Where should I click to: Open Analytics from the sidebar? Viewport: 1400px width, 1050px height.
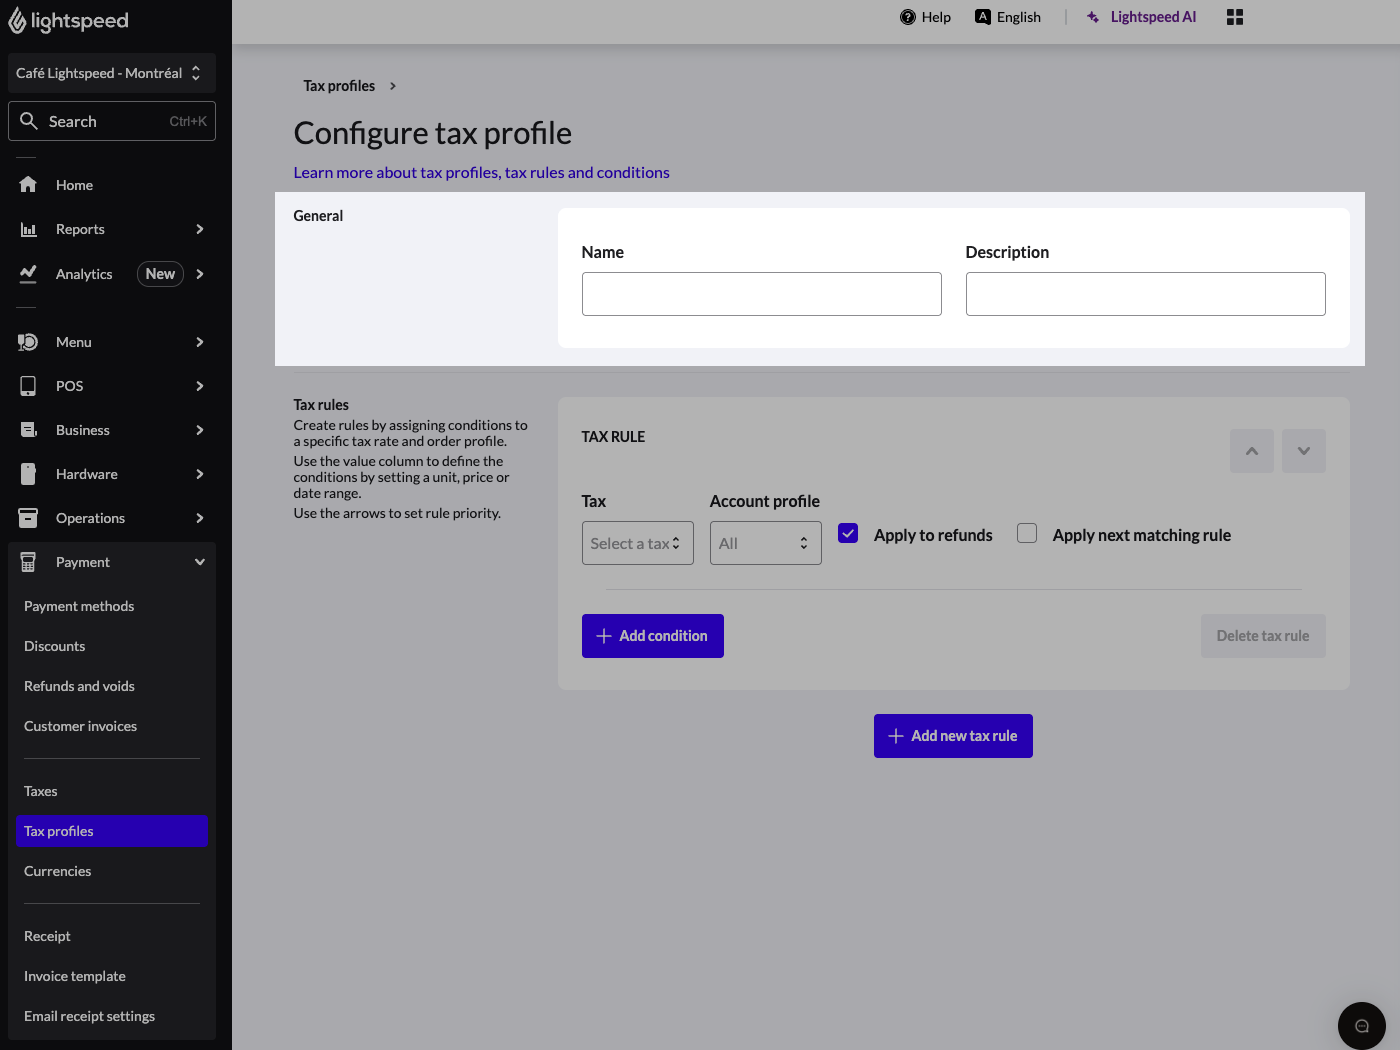(83, 273)
